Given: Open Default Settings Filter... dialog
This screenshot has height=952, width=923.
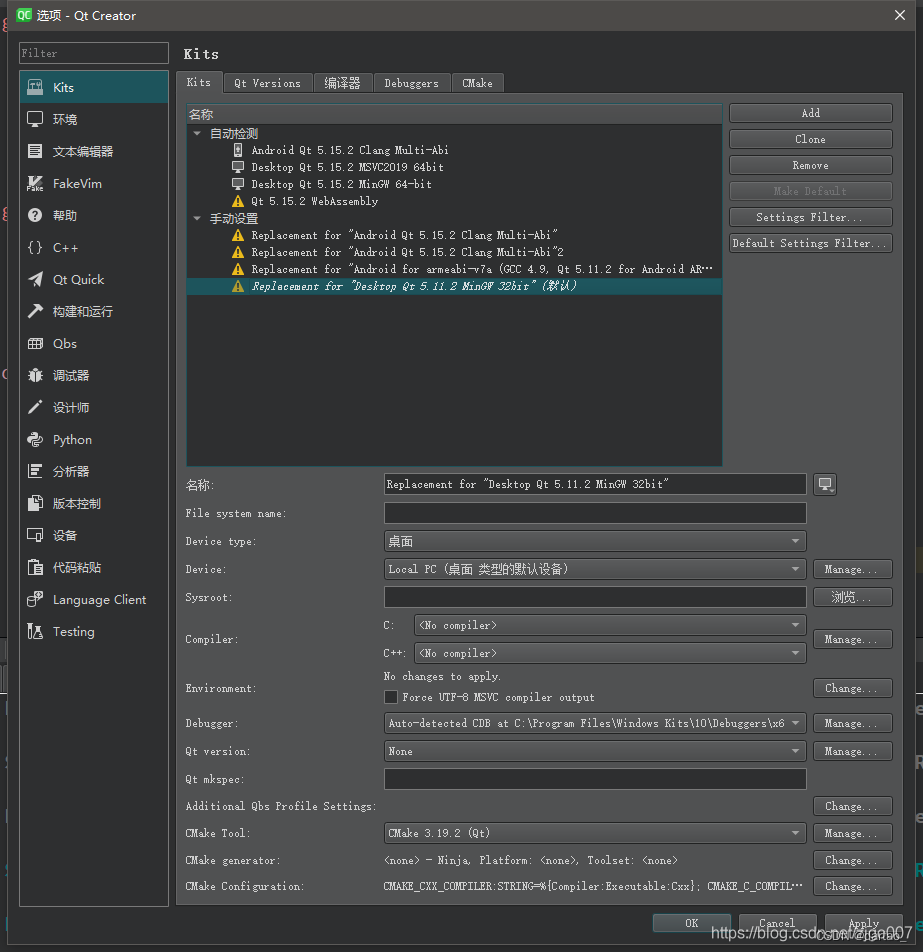Looking at the screenshot, I should pos(811,243).
